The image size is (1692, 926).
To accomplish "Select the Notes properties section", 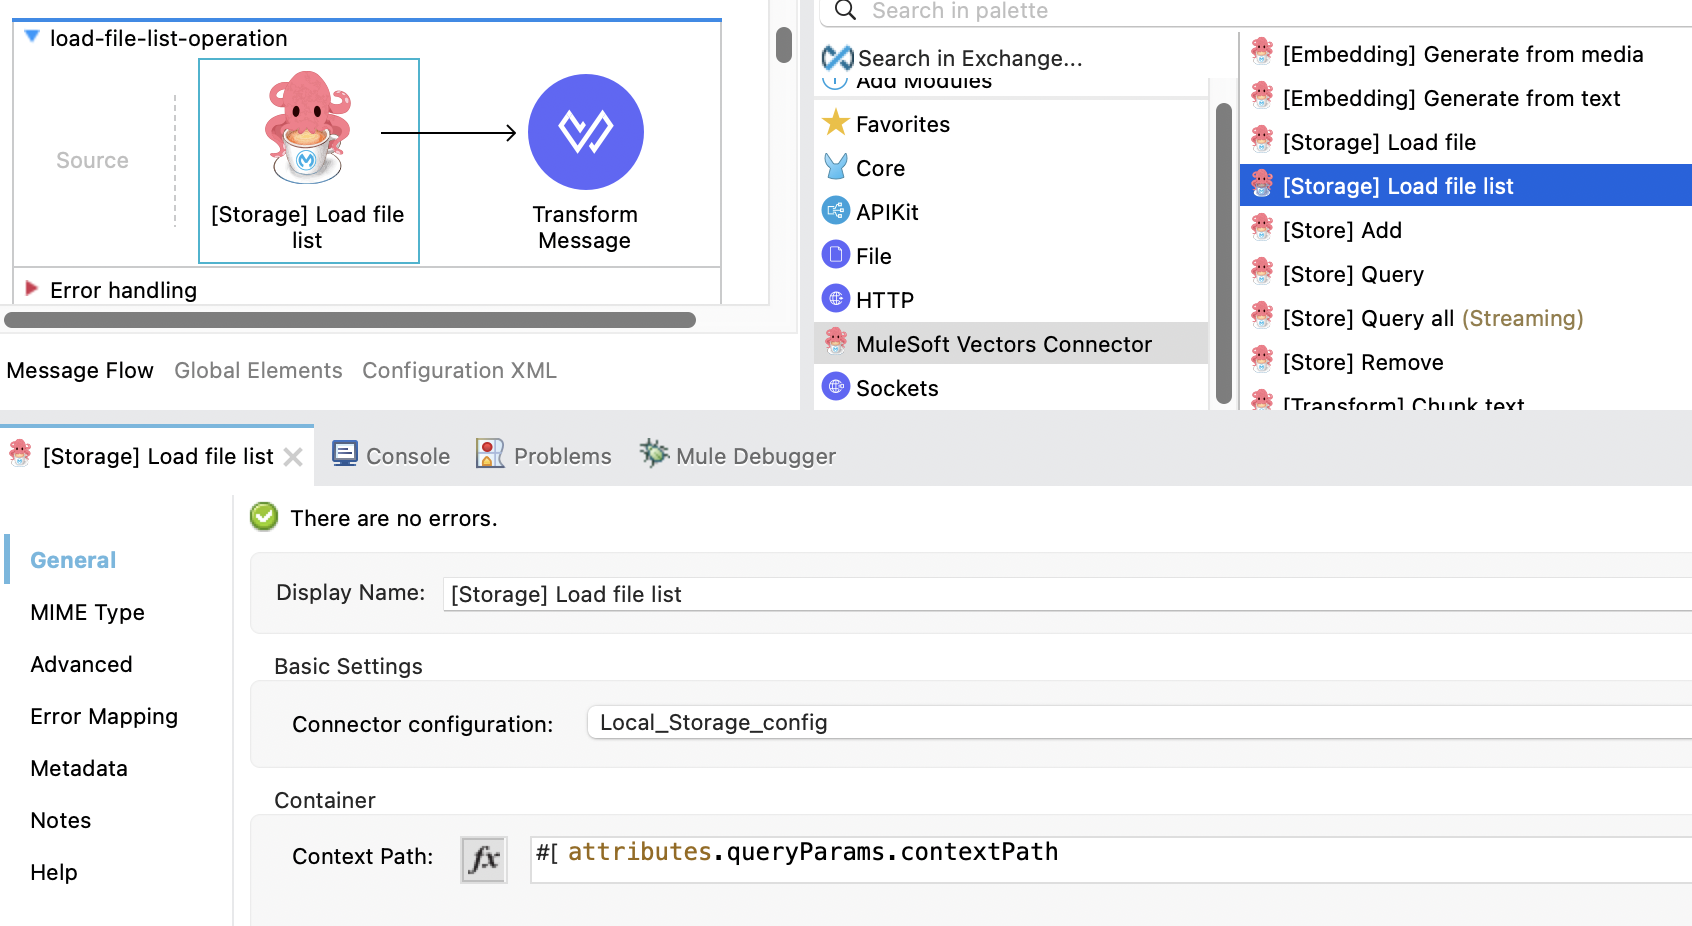I will coord(60,820).
